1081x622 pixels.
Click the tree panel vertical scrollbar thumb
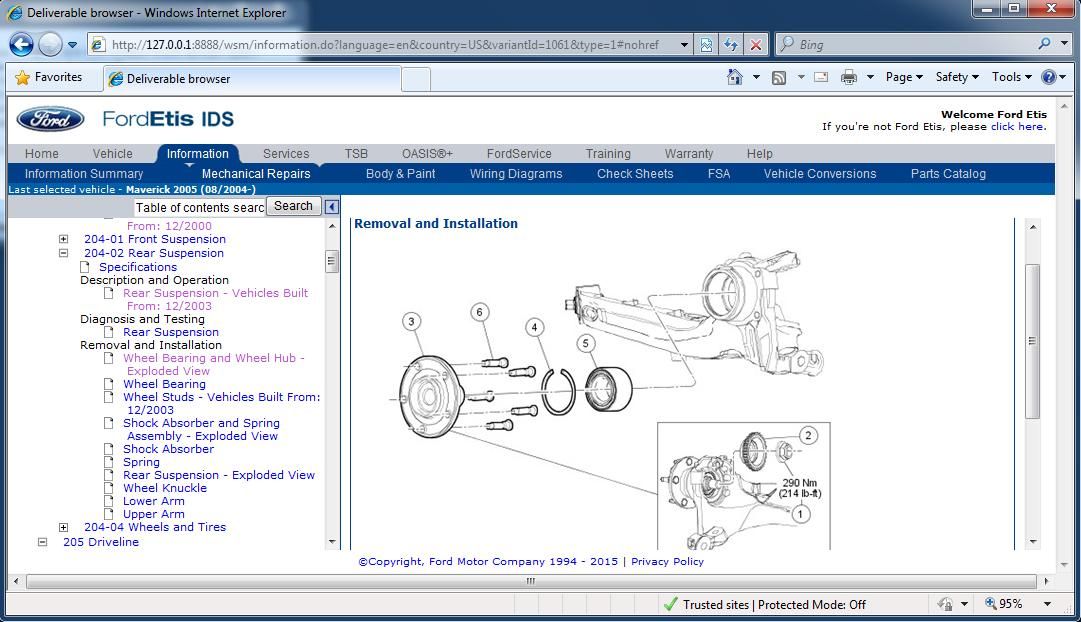(x=332, y=261)
